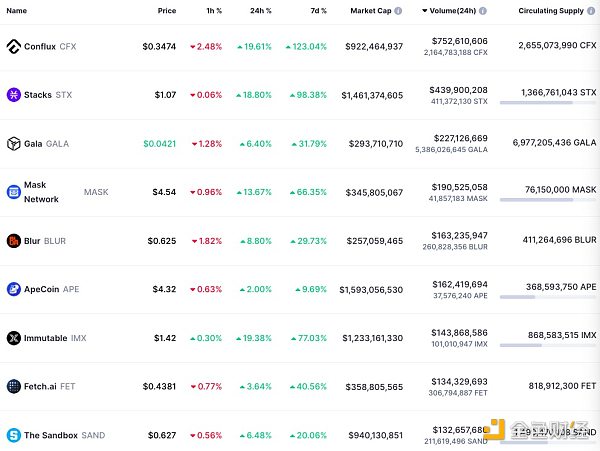Click the Stacks purple logo icon
The image size is (600, 451).
(14, 95)
